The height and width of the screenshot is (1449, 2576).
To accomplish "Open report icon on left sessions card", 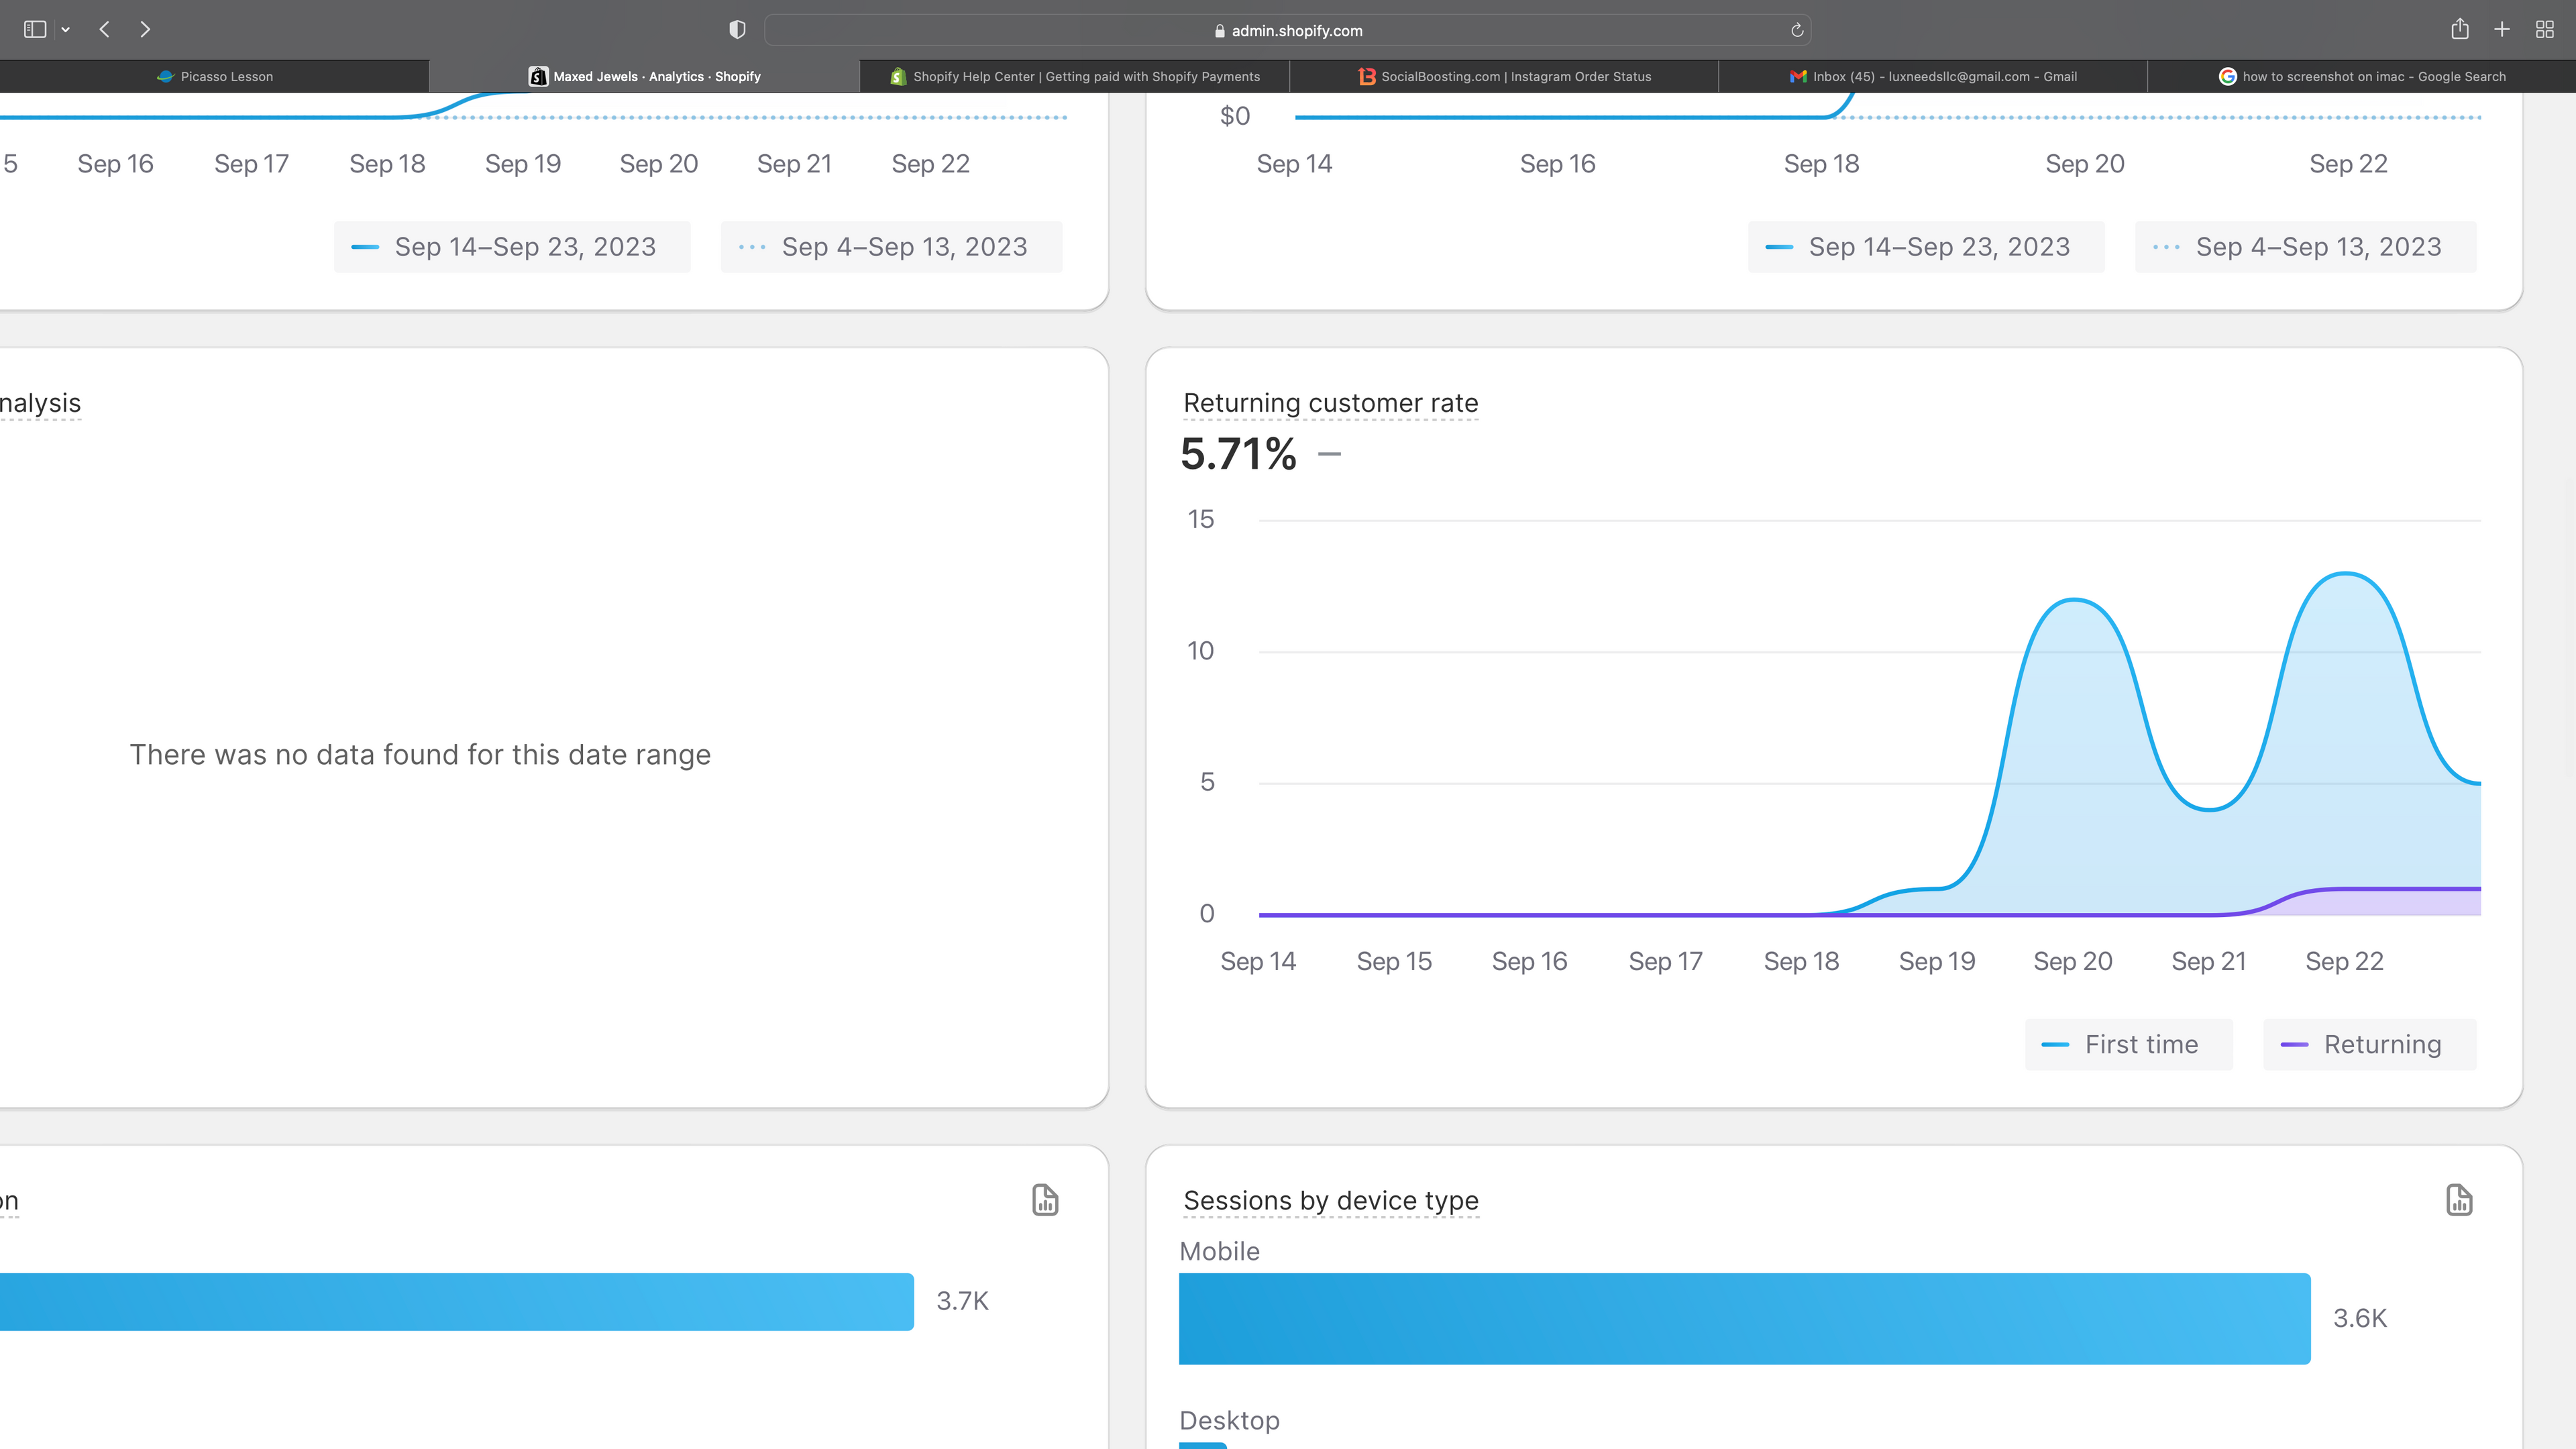I will click(x=1045, y=1199).
